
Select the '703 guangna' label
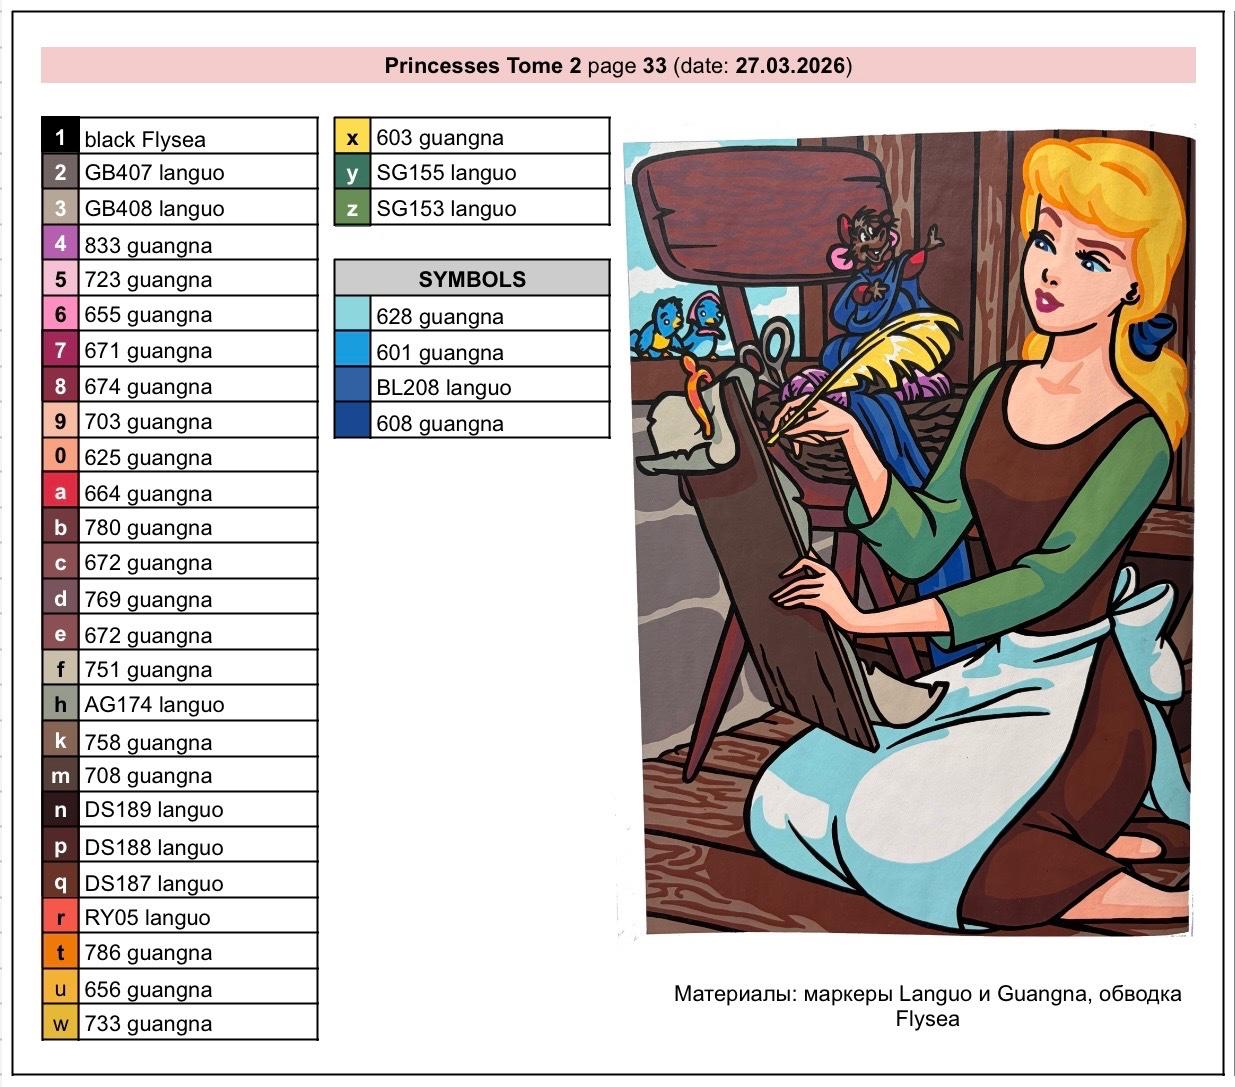(148, 421)
